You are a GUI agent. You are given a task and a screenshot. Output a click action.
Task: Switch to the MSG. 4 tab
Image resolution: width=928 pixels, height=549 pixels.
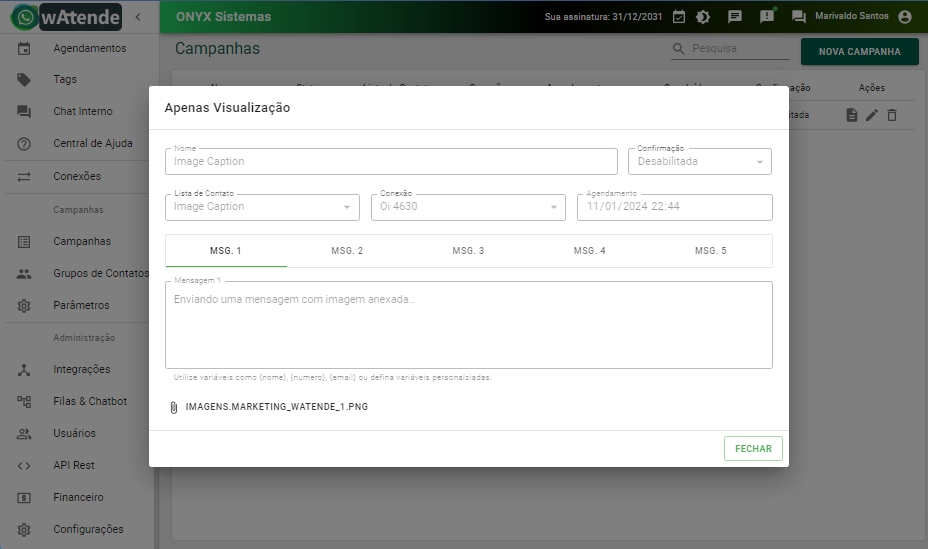[589, 251]
